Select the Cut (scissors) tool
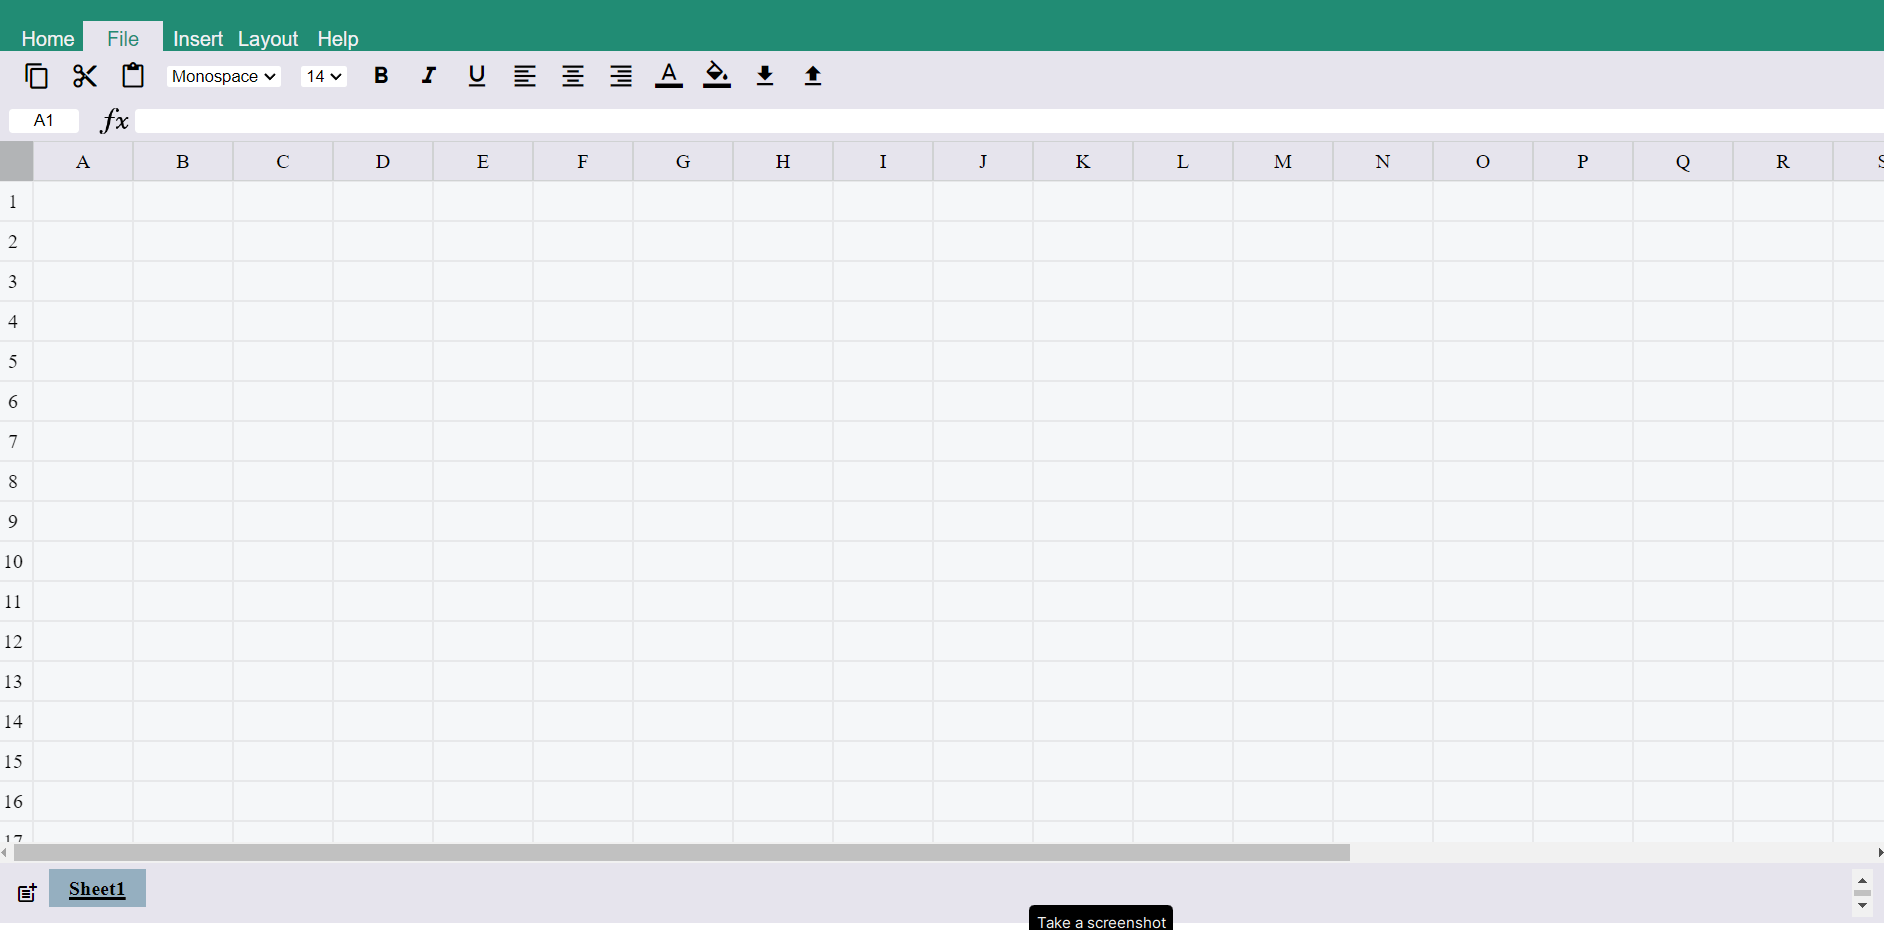Screen dimensions: 1885x931 pyautogui.click(x=85, y=76)
